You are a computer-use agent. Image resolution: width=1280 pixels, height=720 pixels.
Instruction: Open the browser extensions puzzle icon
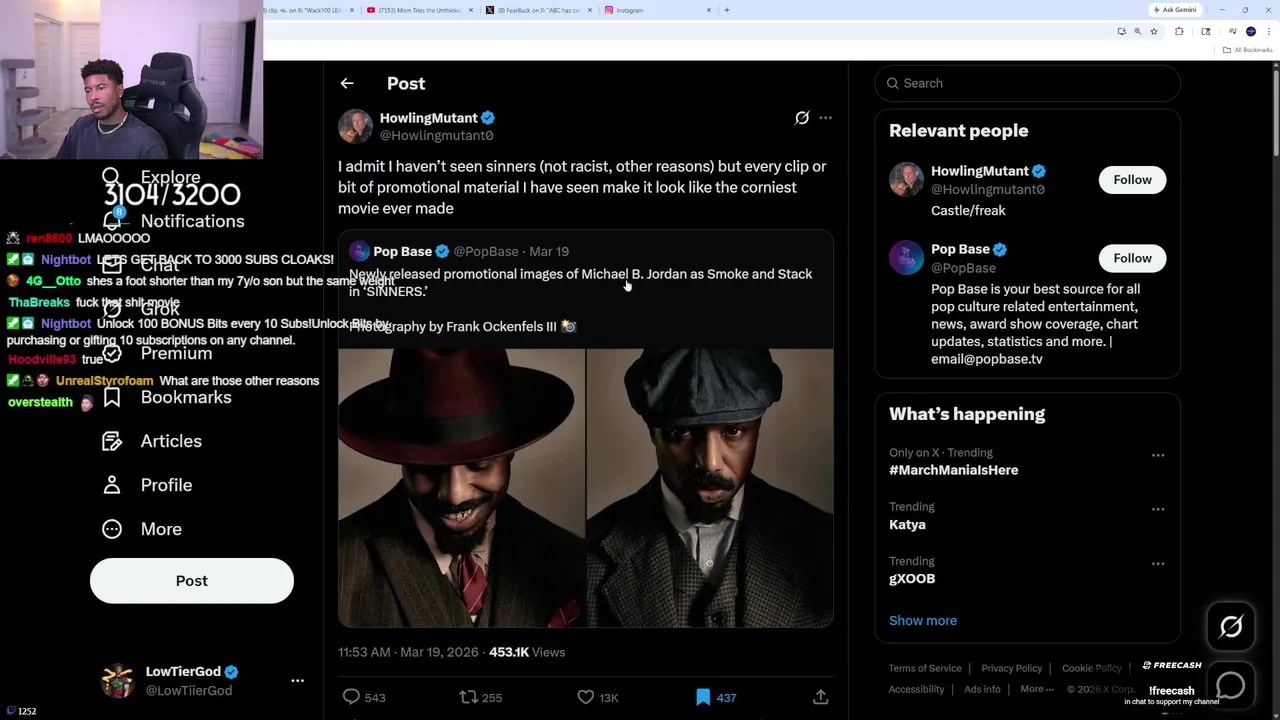(1179, 32)
